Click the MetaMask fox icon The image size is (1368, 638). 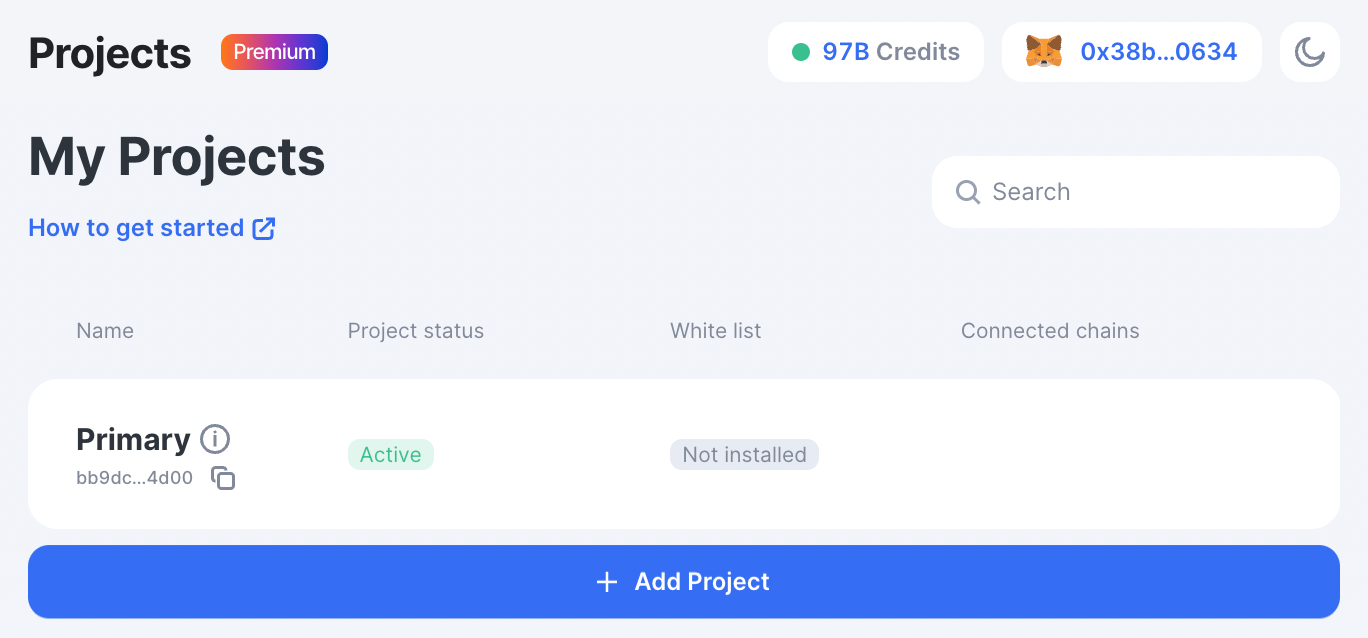pos(1044,52)
